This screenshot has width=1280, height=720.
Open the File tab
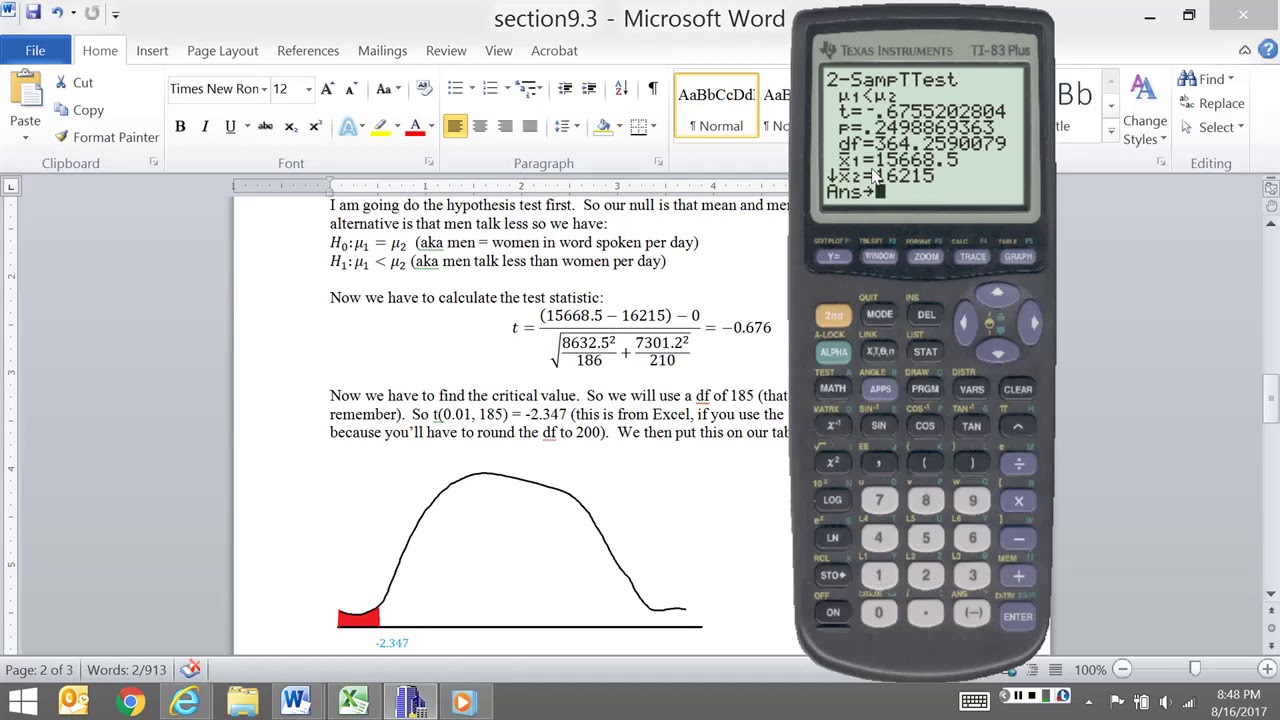(35, 50)
